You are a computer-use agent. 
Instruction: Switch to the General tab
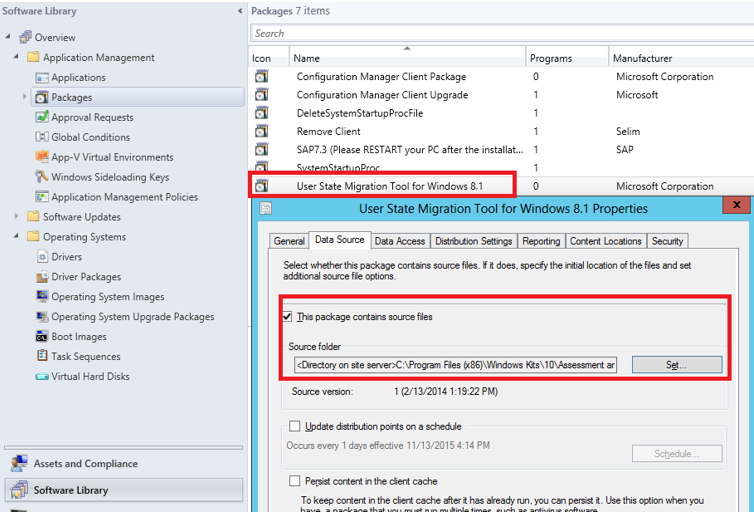click(x=289, y=241)
